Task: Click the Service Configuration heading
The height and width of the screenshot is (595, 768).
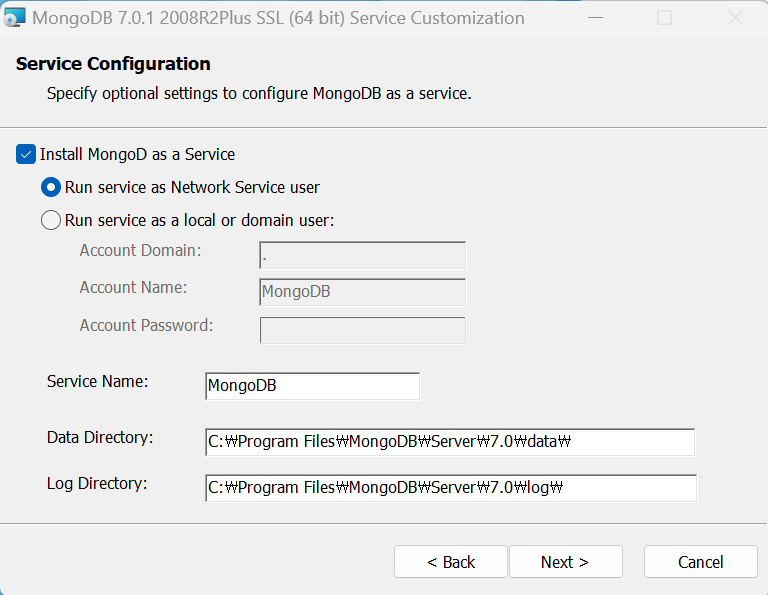Action: click(113, 64)
